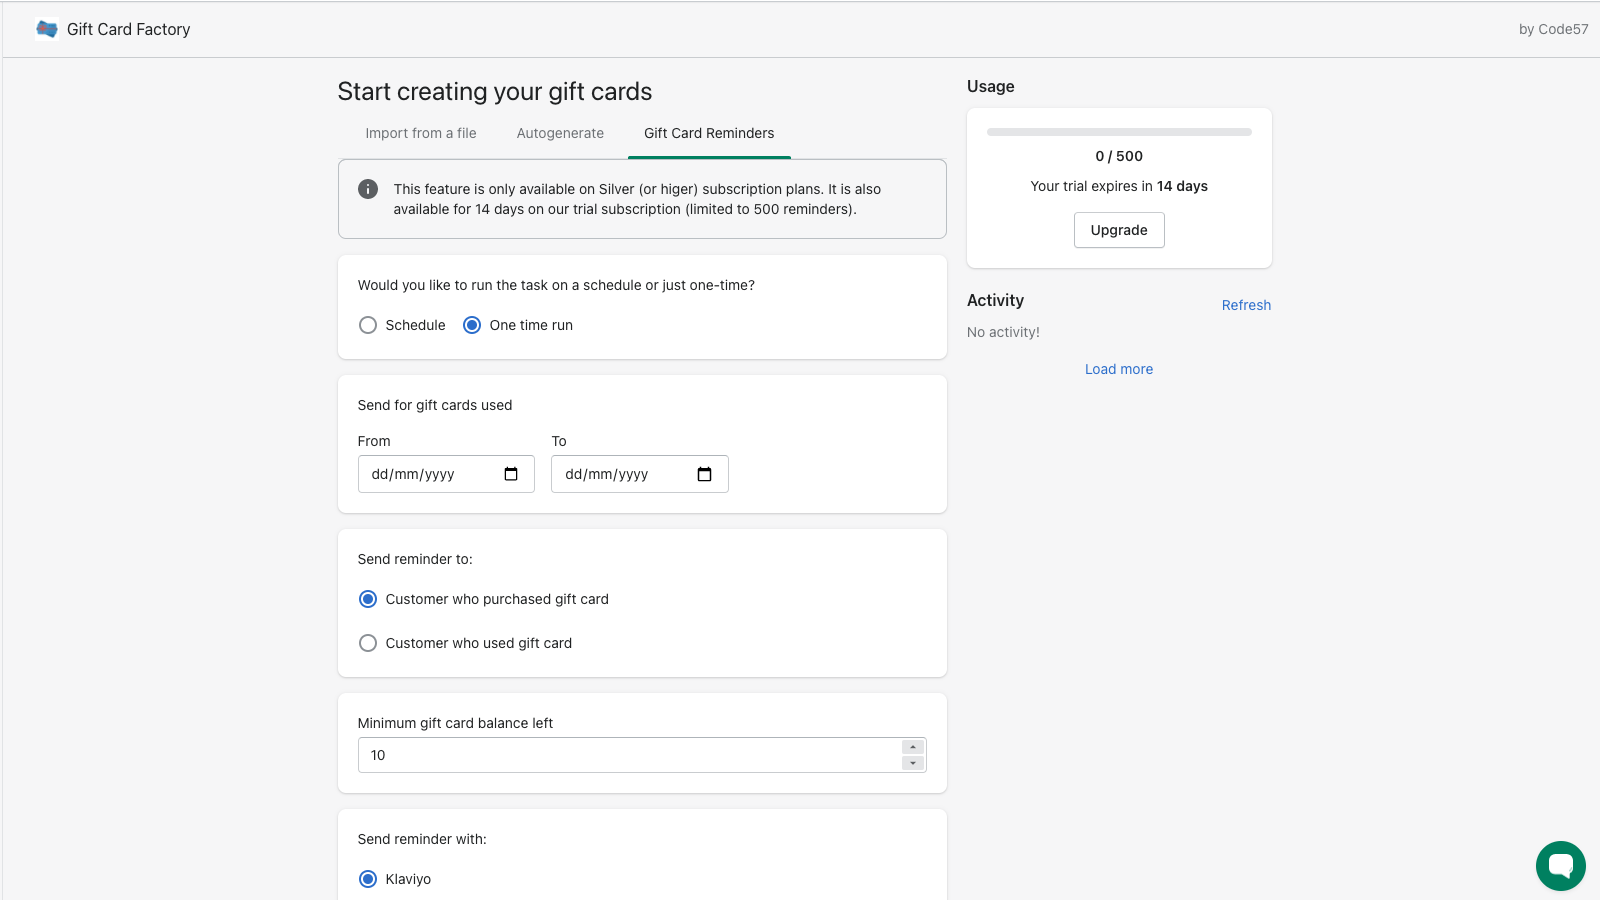The height and width of the screenshot is (900, 1600).
Task: Select Klaviyo as reminder sender
Action: click(x=368, y=879)
